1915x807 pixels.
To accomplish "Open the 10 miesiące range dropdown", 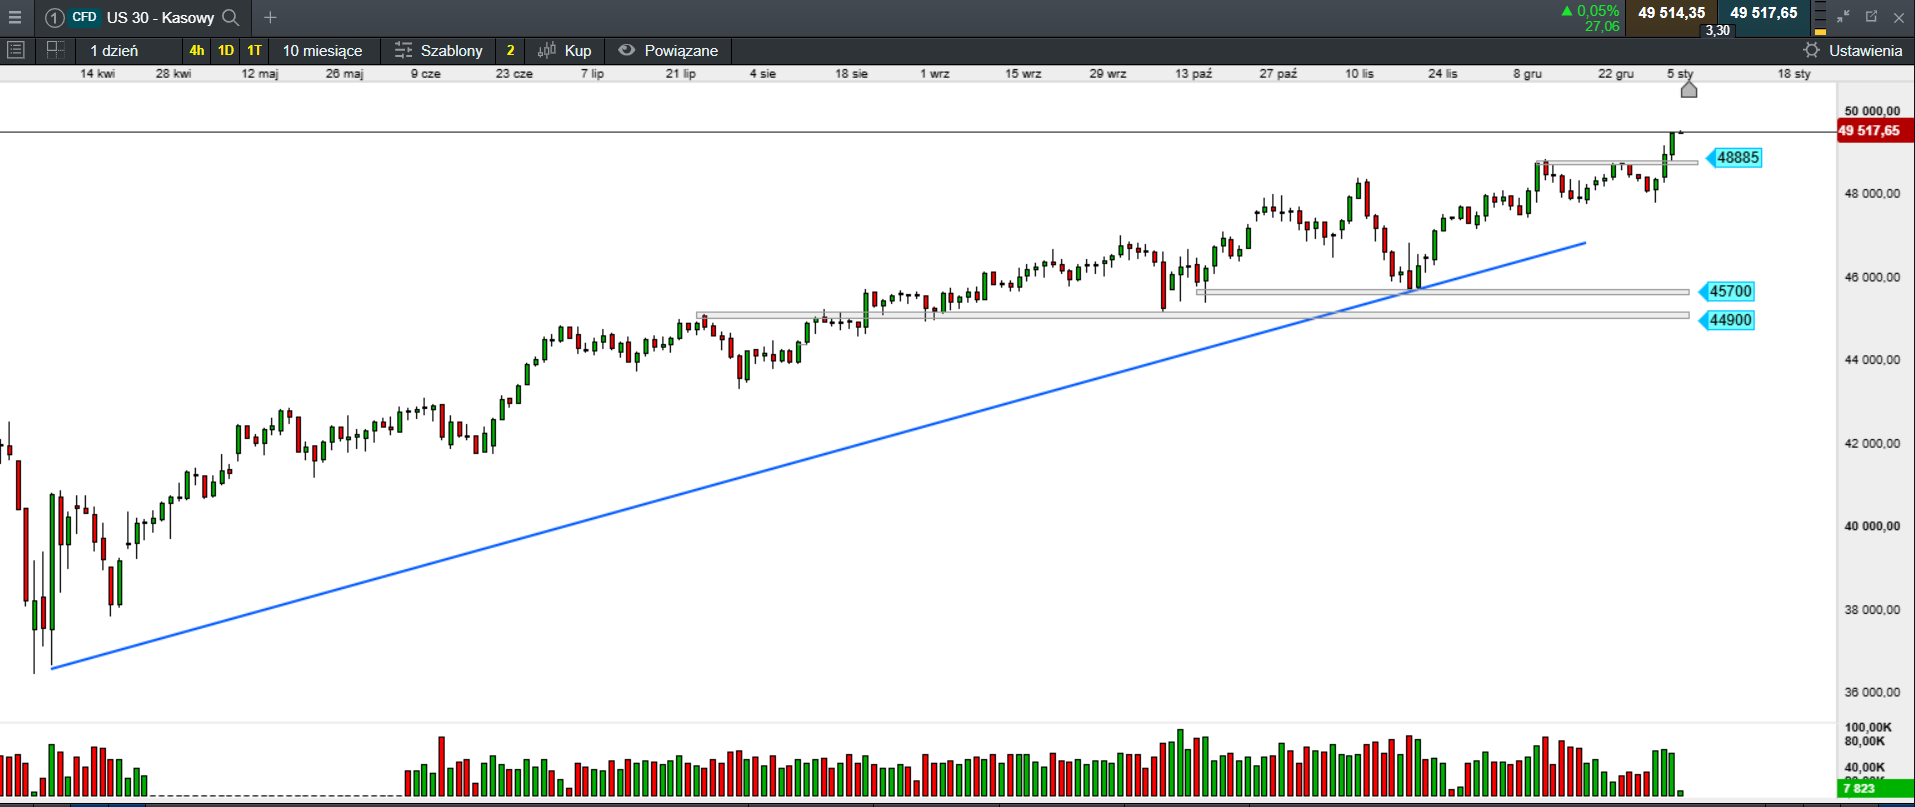I will pyautogui.click(x=322, y=50).
